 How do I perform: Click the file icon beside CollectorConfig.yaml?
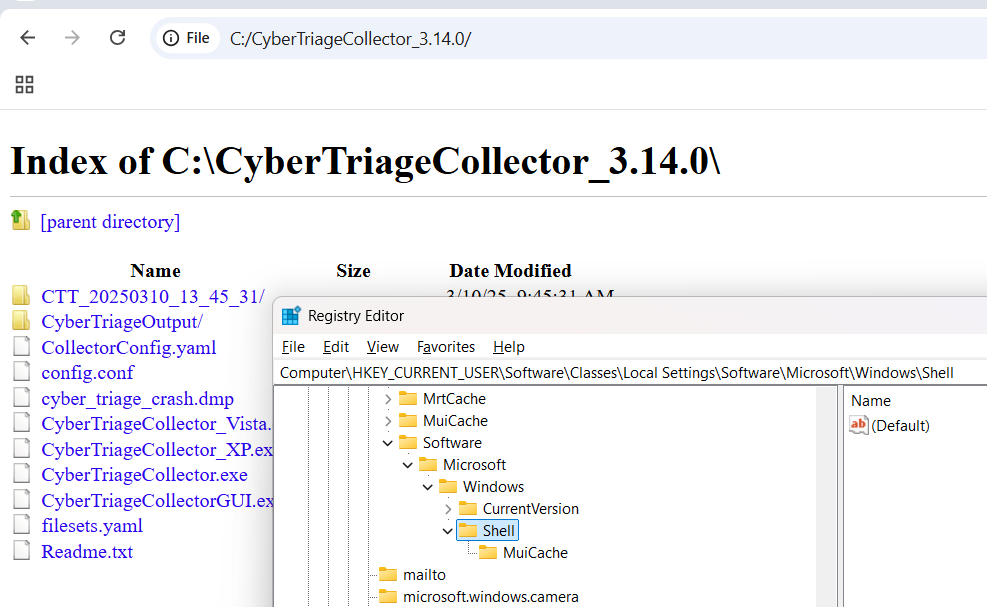click(22, 346)
